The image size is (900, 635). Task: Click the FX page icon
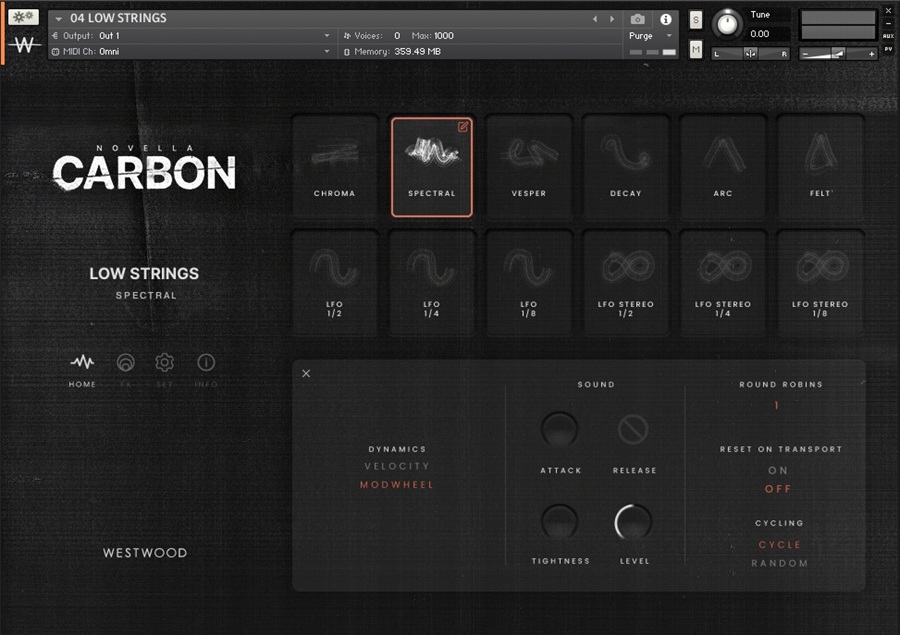[125, 368]
